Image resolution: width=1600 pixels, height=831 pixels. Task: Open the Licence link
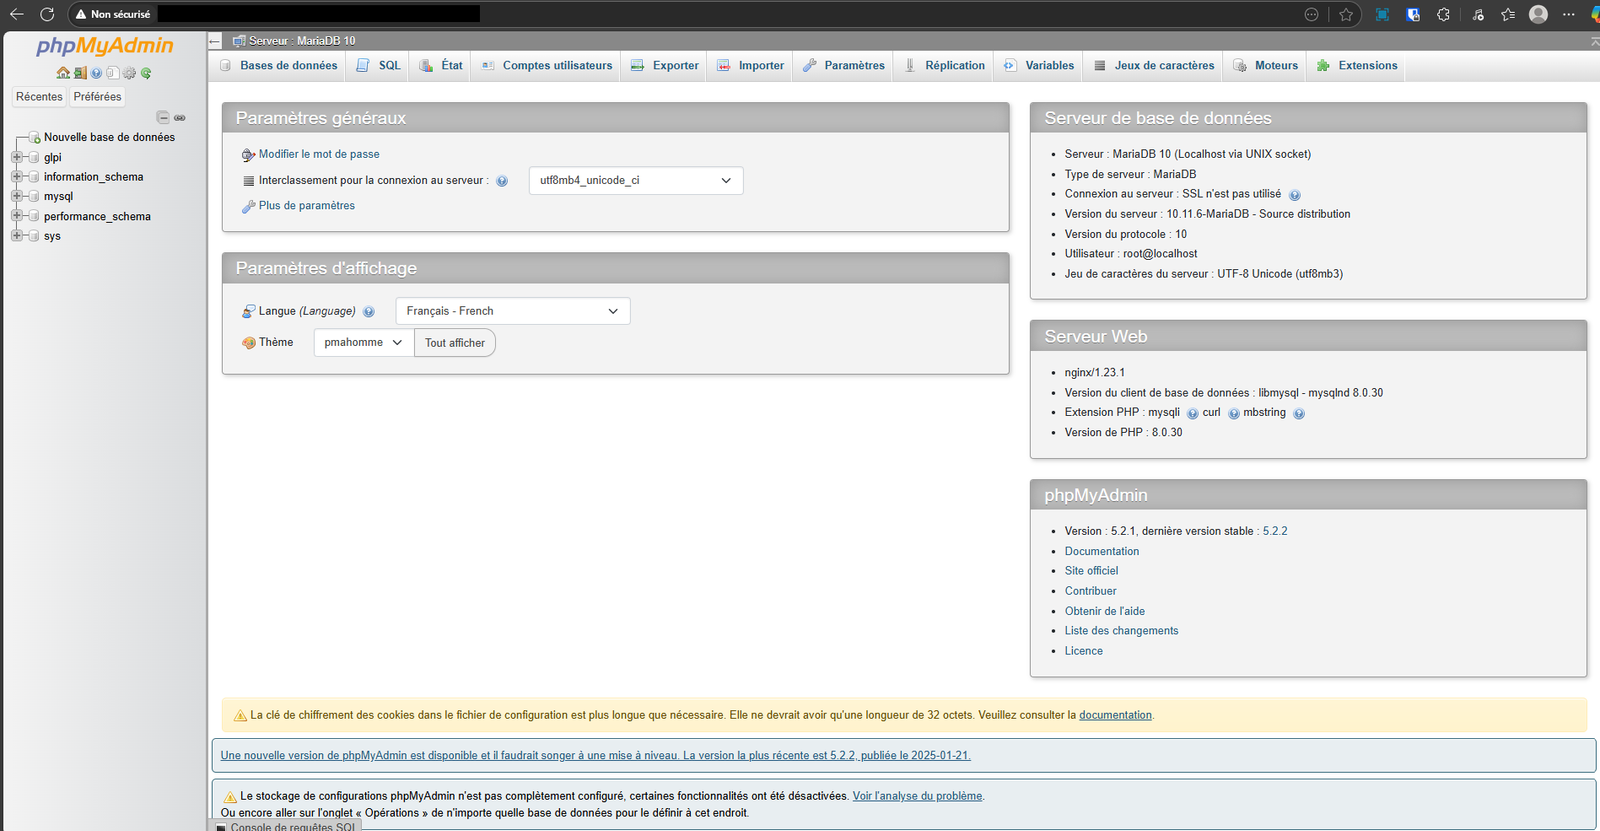pos(1084,651)
